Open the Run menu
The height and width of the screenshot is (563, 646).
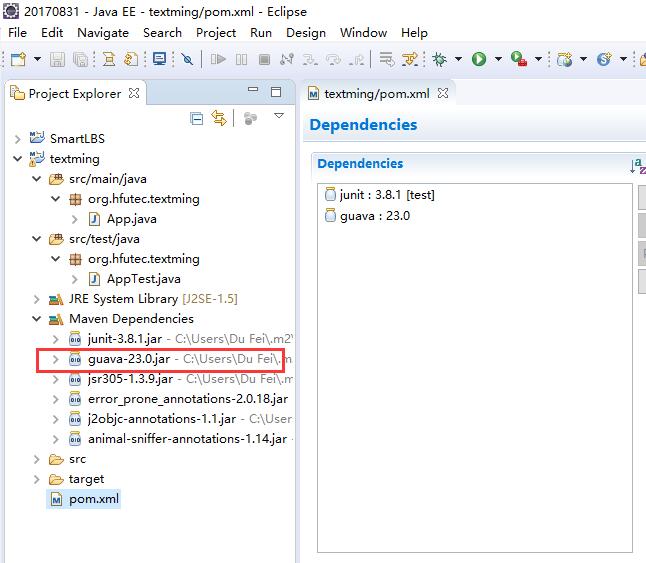(261, 33)
